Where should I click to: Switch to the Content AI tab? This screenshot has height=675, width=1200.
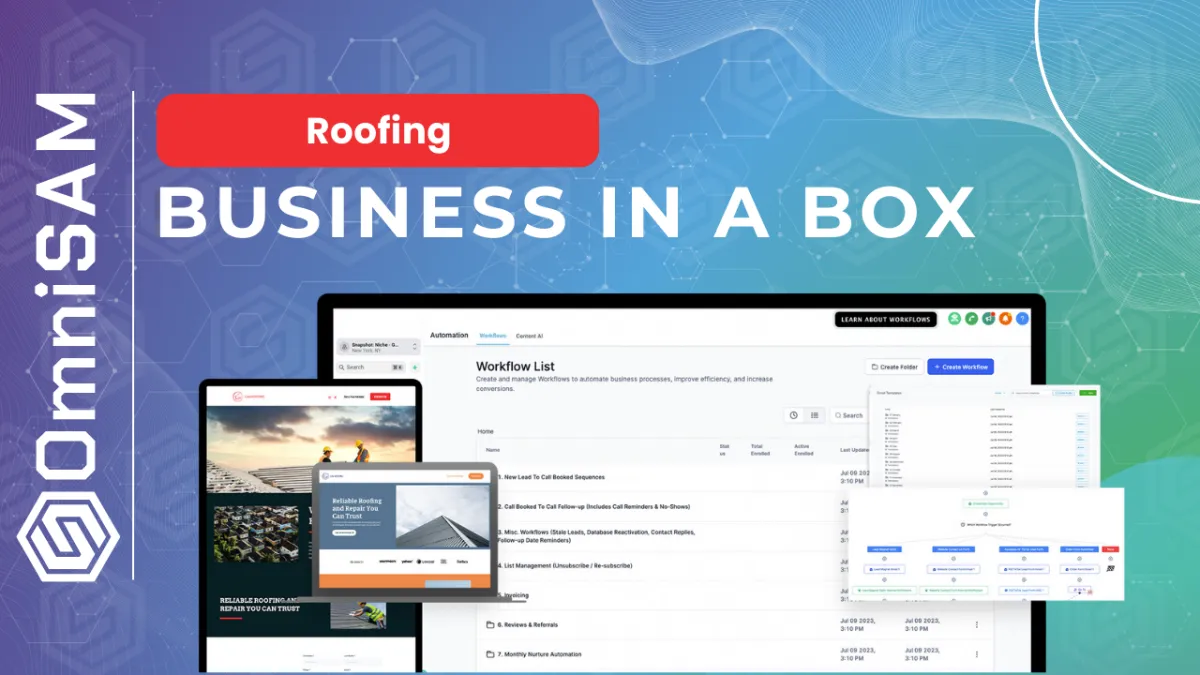[x=529, y=336]
